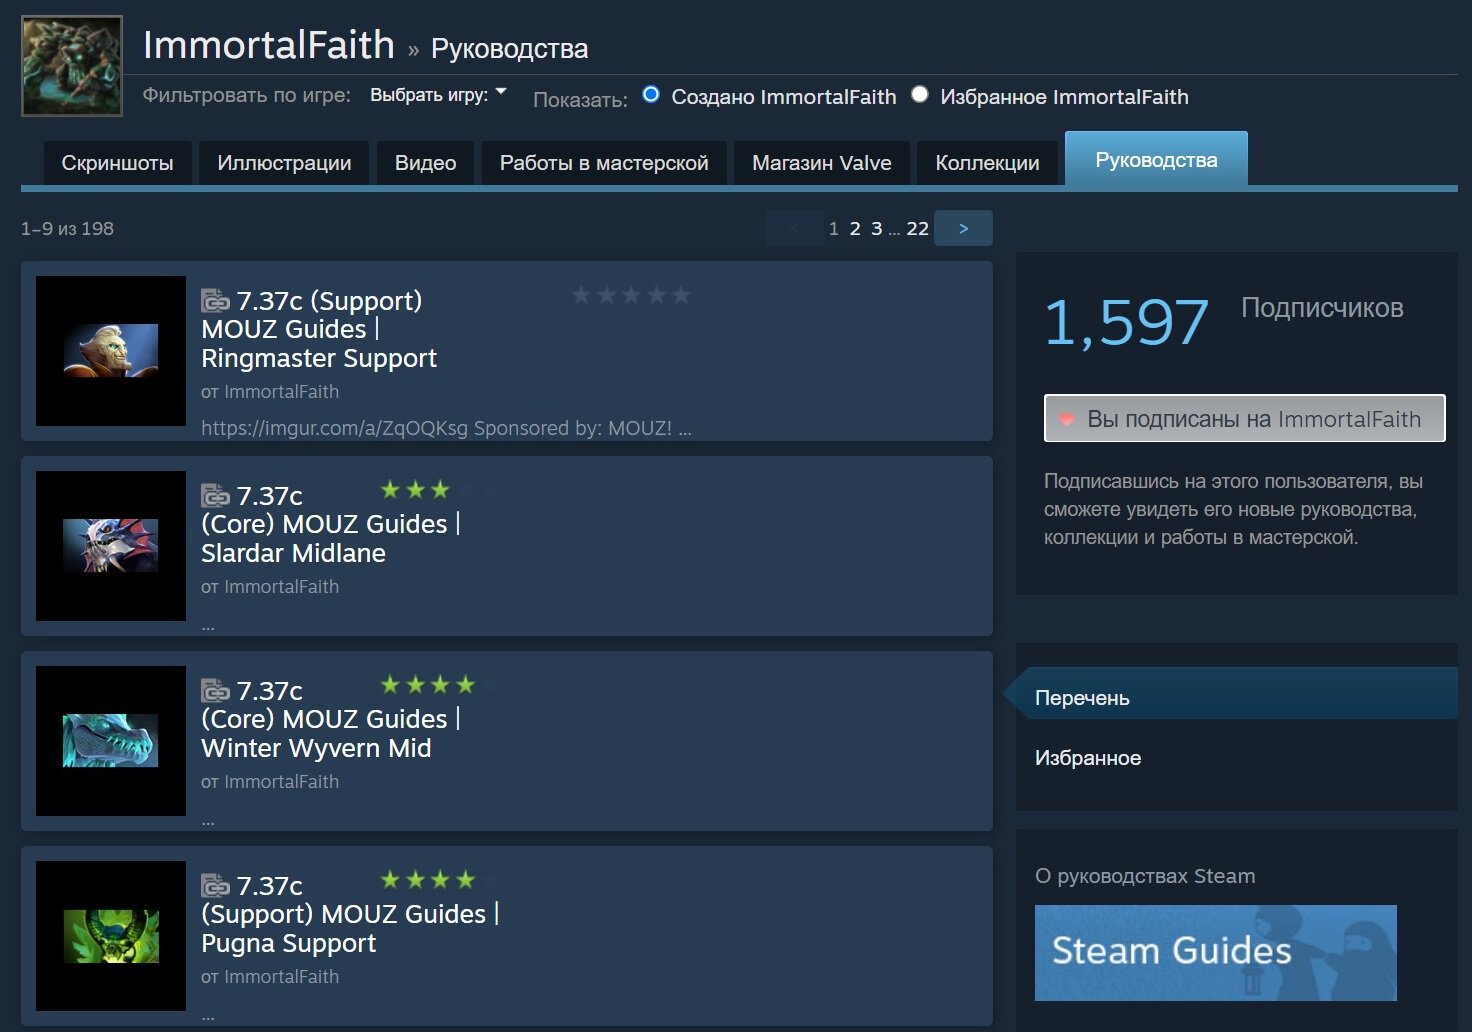Viewport: 1472px width, 1032px height.
Task: Click the 'О руководствах Steam' heading
Action: (x=1145, y=876)
